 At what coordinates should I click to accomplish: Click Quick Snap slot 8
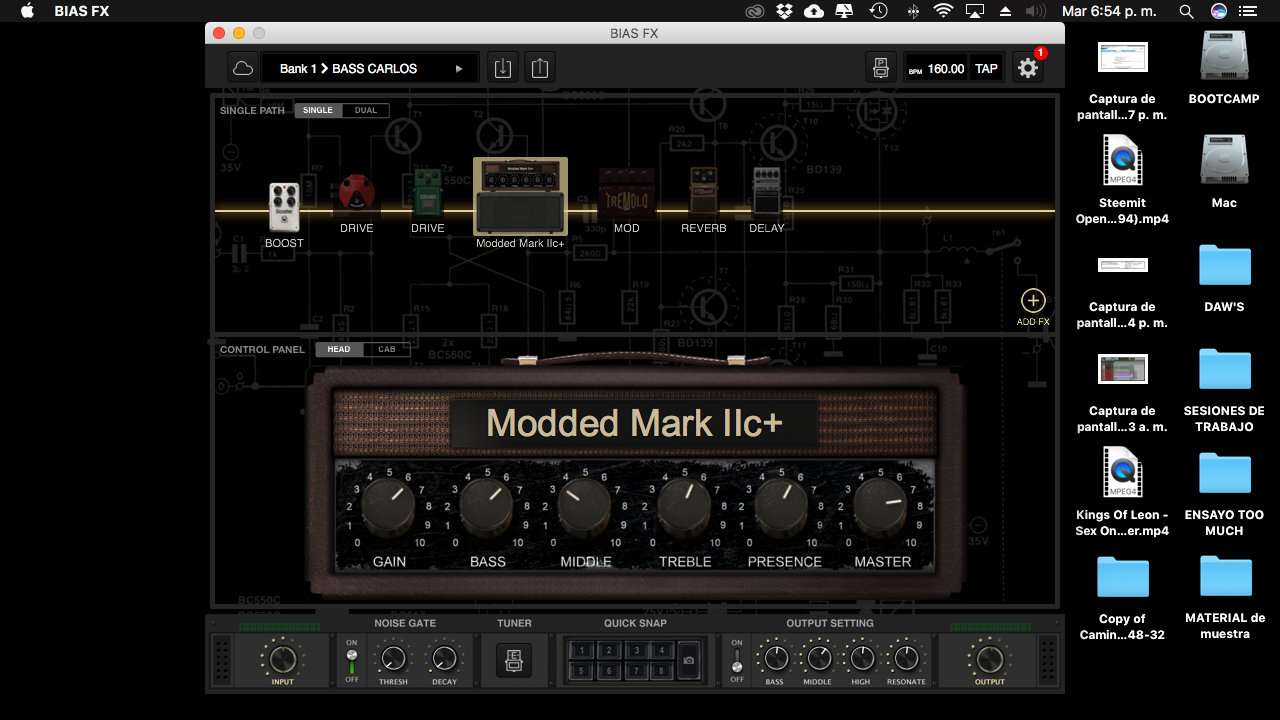click(661, 672)
